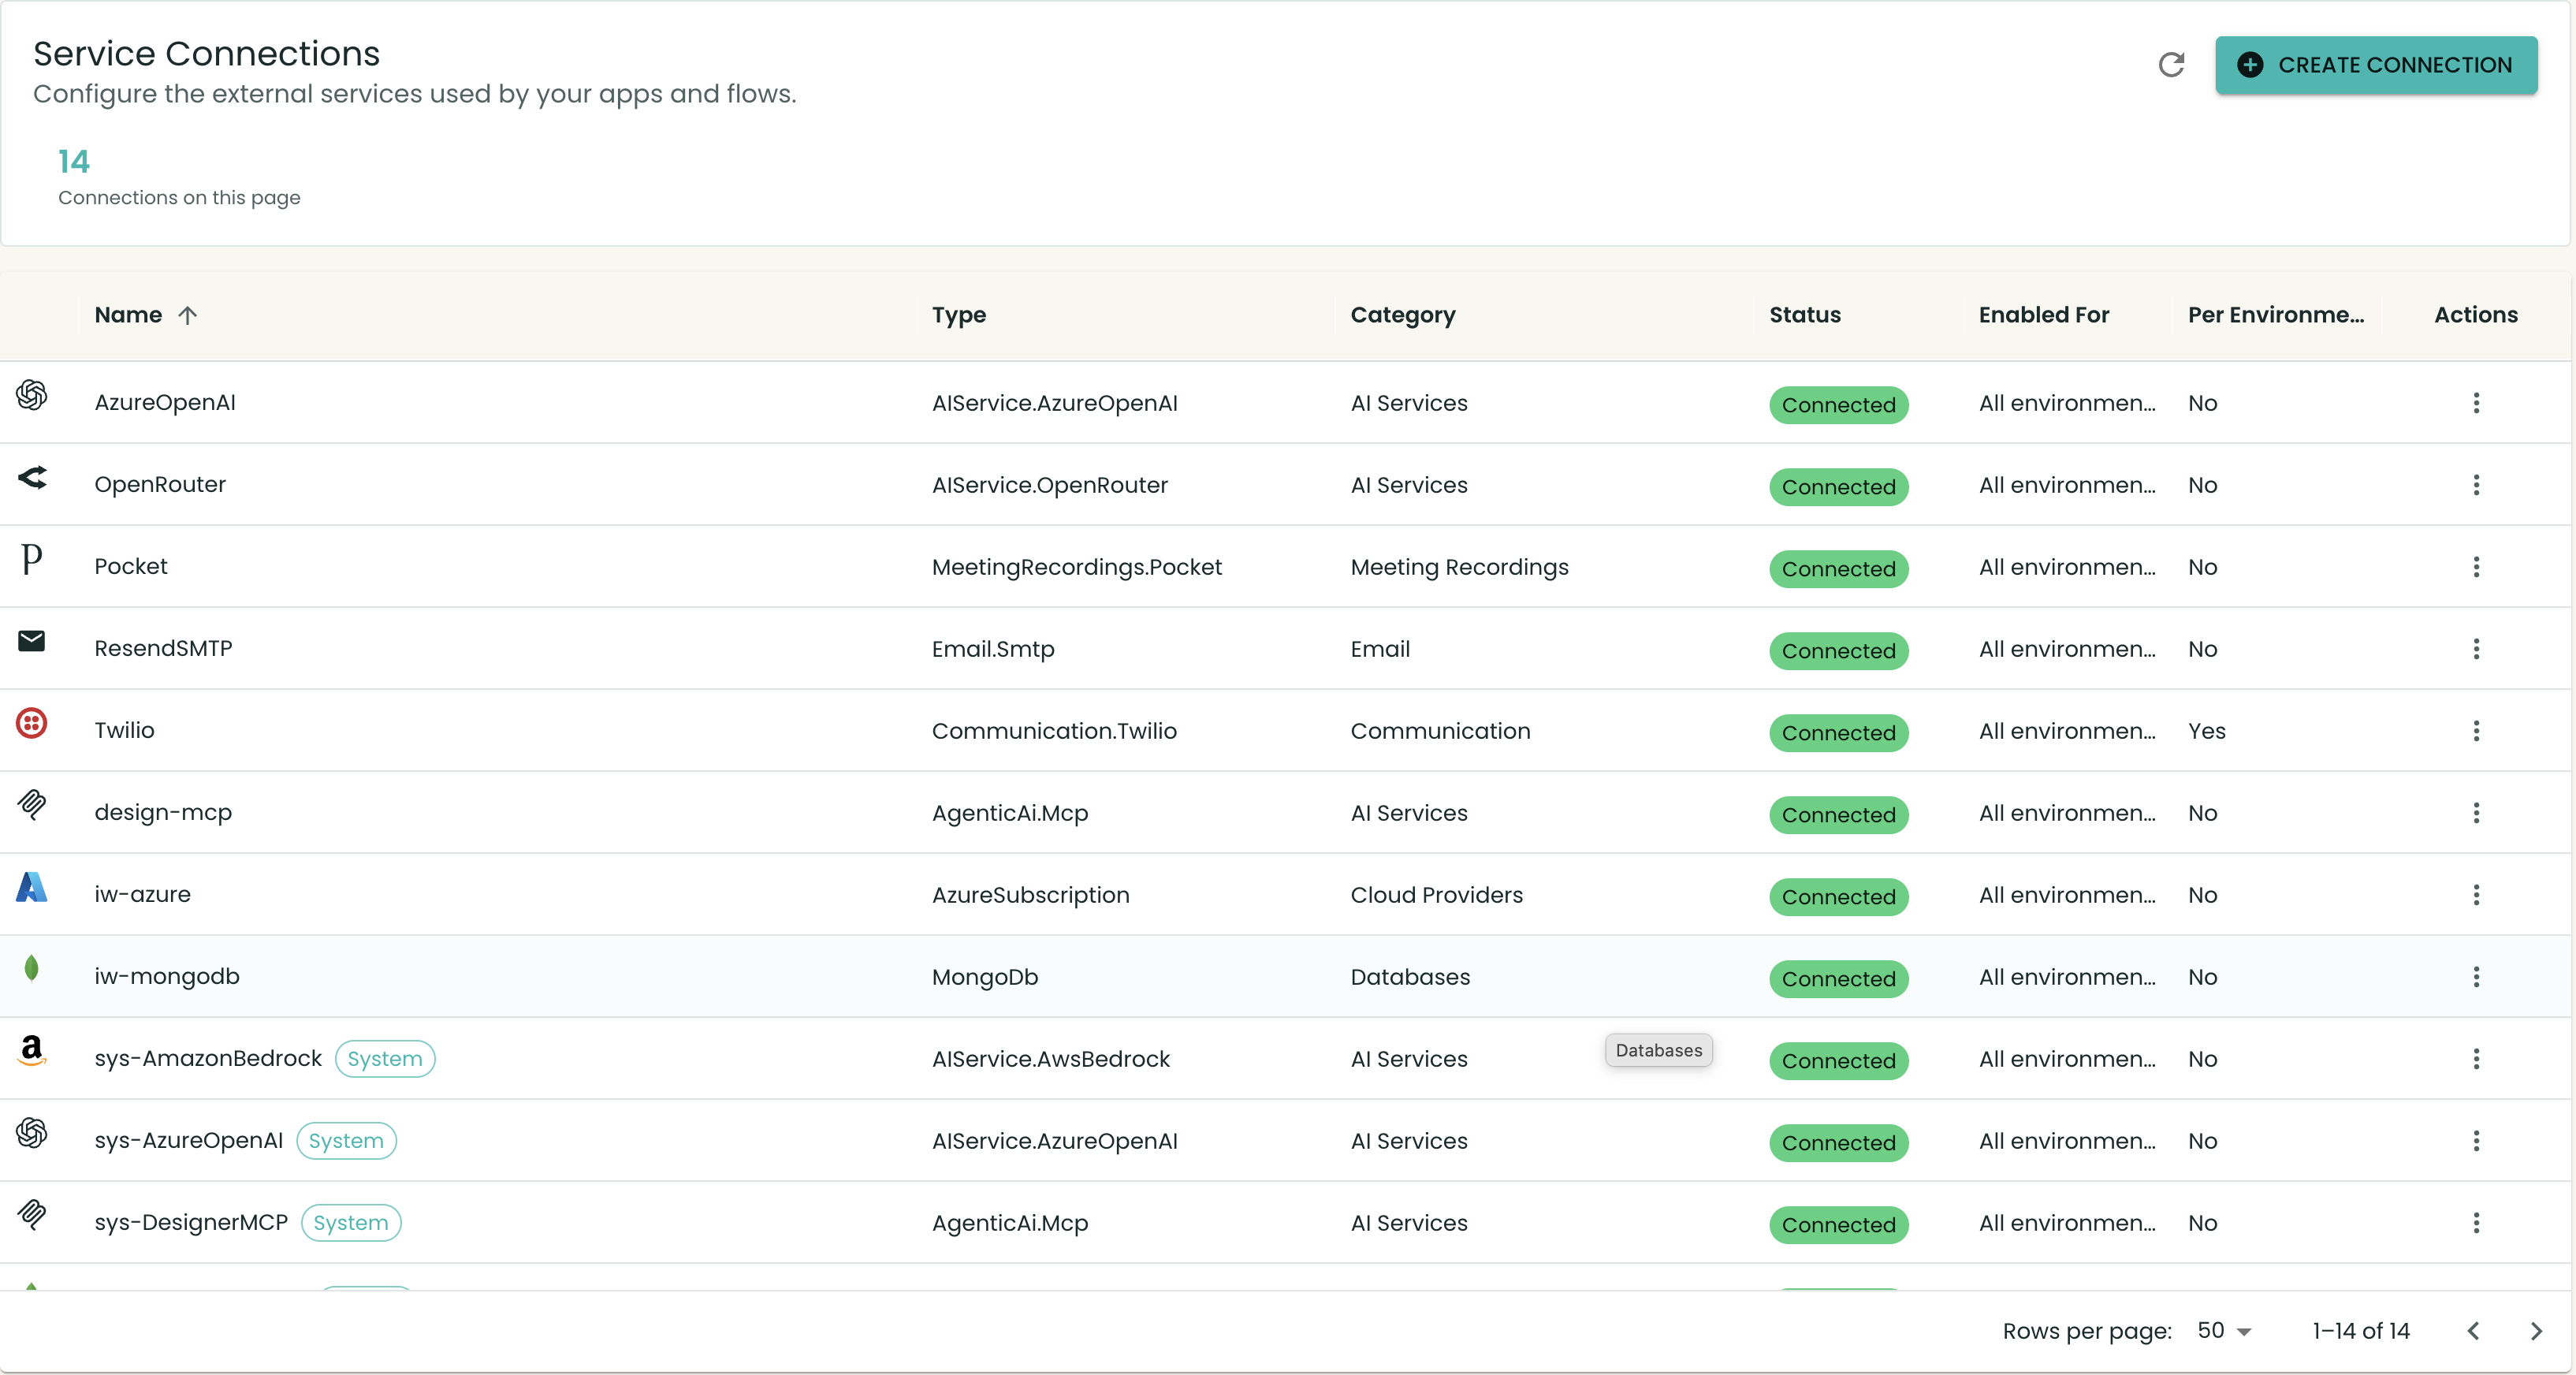Open actions menu for sys-DesignerMCP row
The height and width of the screenshot is (1375, 2576).
tap(2476, 1223)
